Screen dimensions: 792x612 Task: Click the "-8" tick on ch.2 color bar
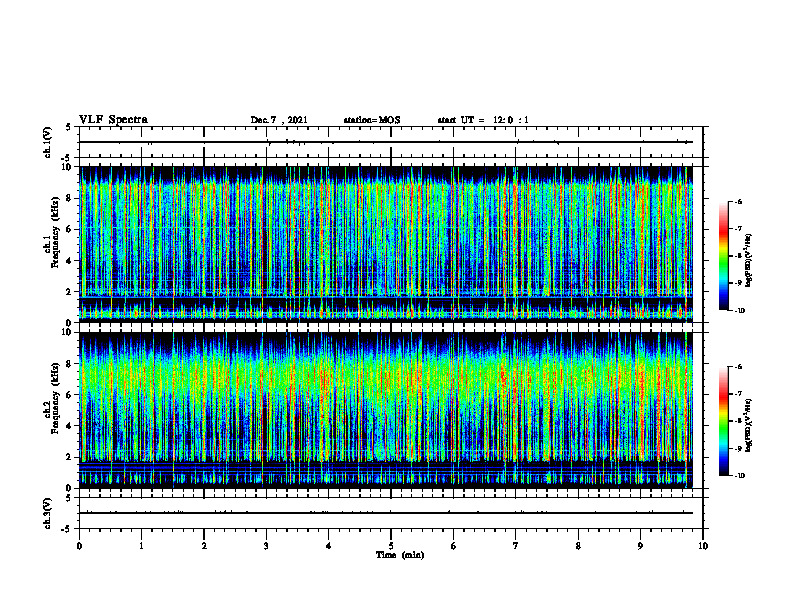738,421
